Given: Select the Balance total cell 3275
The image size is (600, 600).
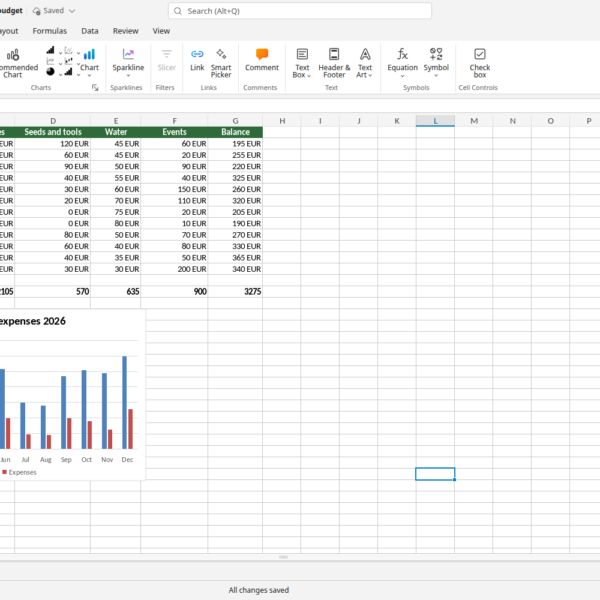Looking at the screenshot, I should point(235,292).
